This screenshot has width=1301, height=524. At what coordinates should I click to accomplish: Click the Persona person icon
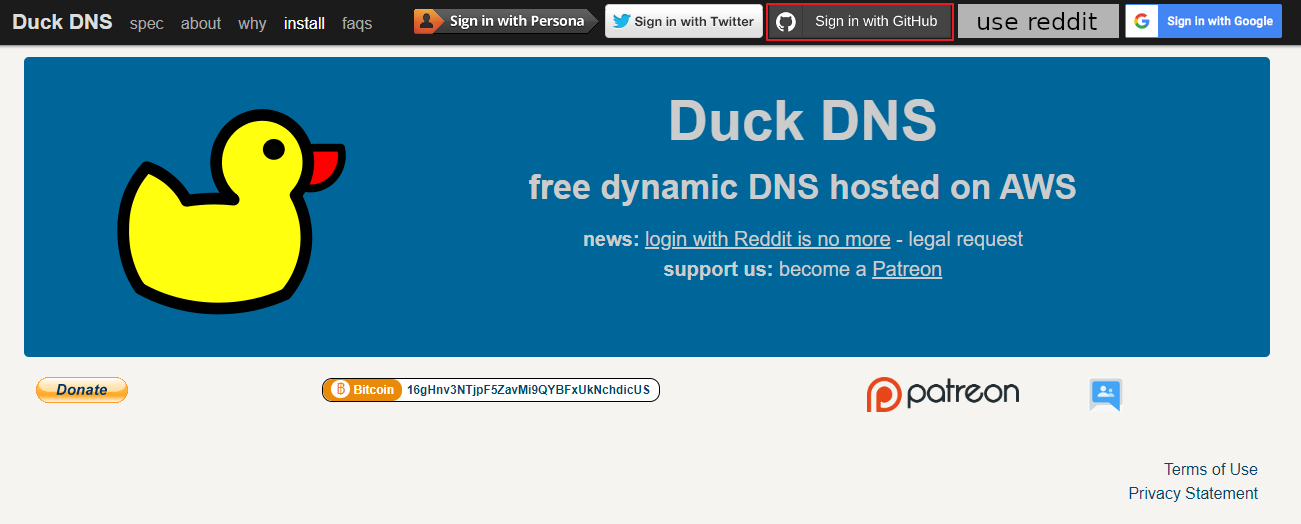click(427, 21)
